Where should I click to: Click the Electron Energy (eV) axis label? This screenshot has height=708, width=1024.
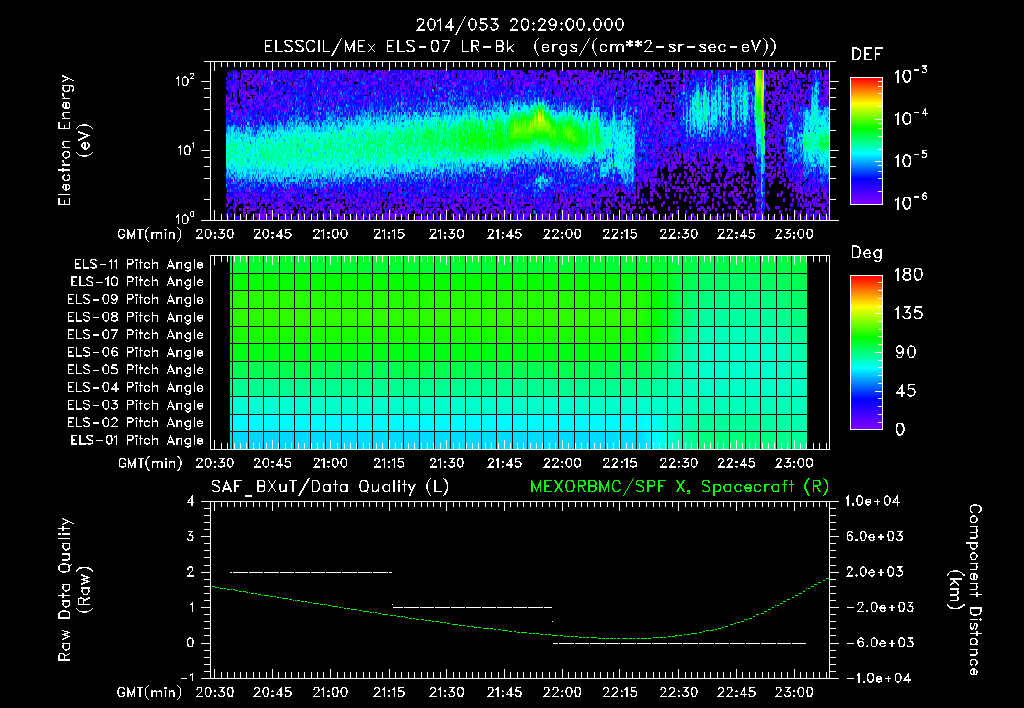click(x=74, y=140)
